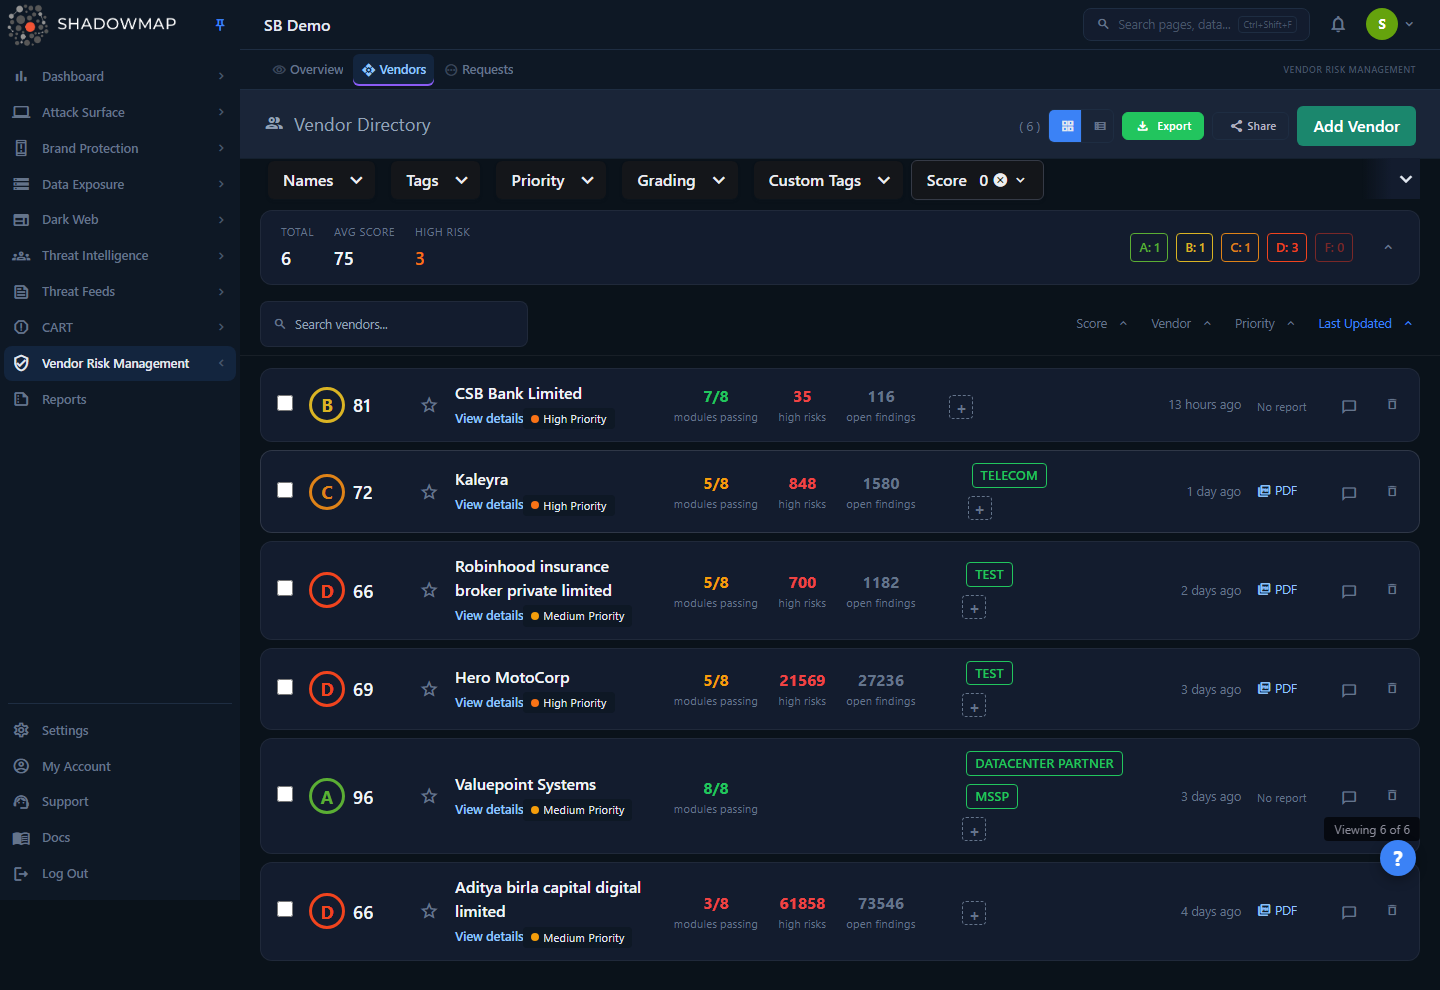
Task: Open Vendor Risk Management menu item
Action: click(x=120, y=364)
